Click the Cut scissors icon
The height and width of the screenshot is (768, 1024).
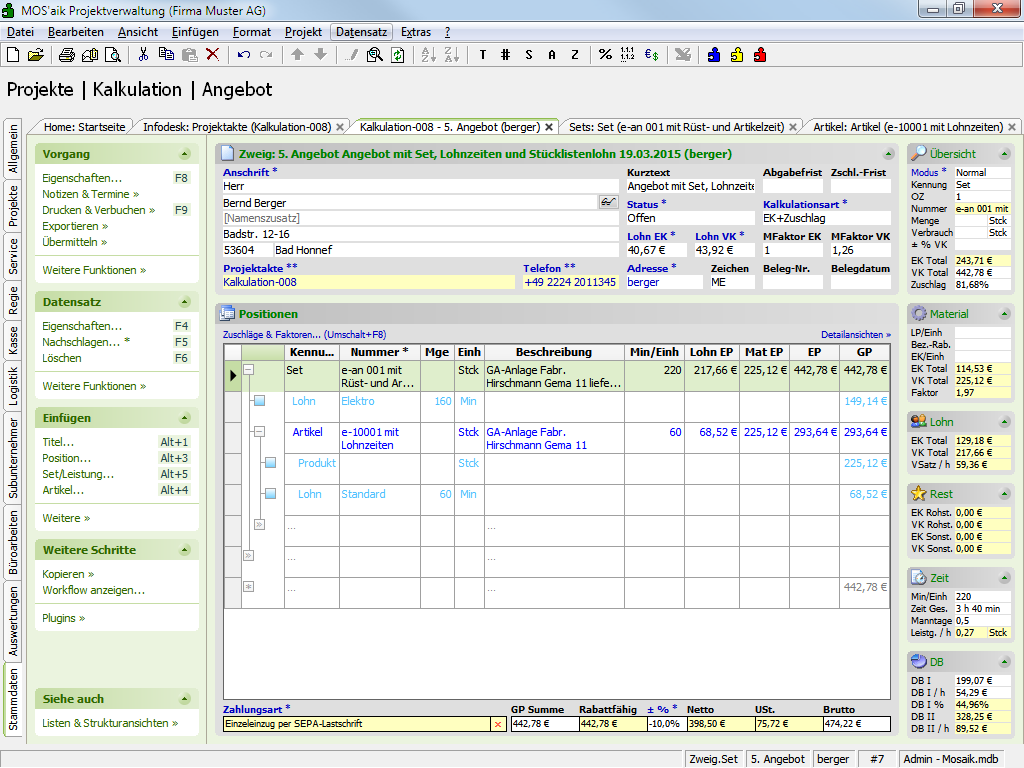tap(143, 55)
